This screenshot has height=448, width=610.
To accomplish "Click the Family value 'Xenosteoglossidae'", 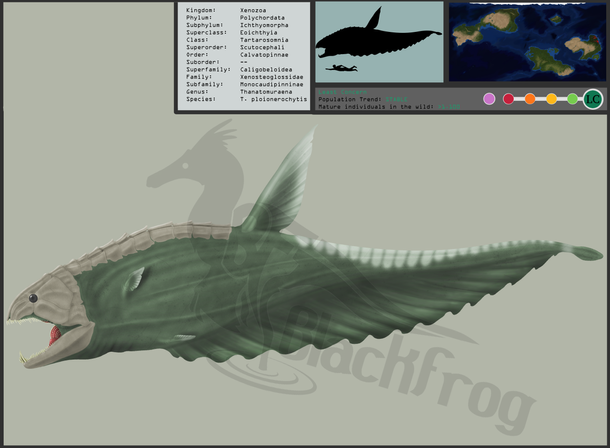I will (x=272, y=77).
